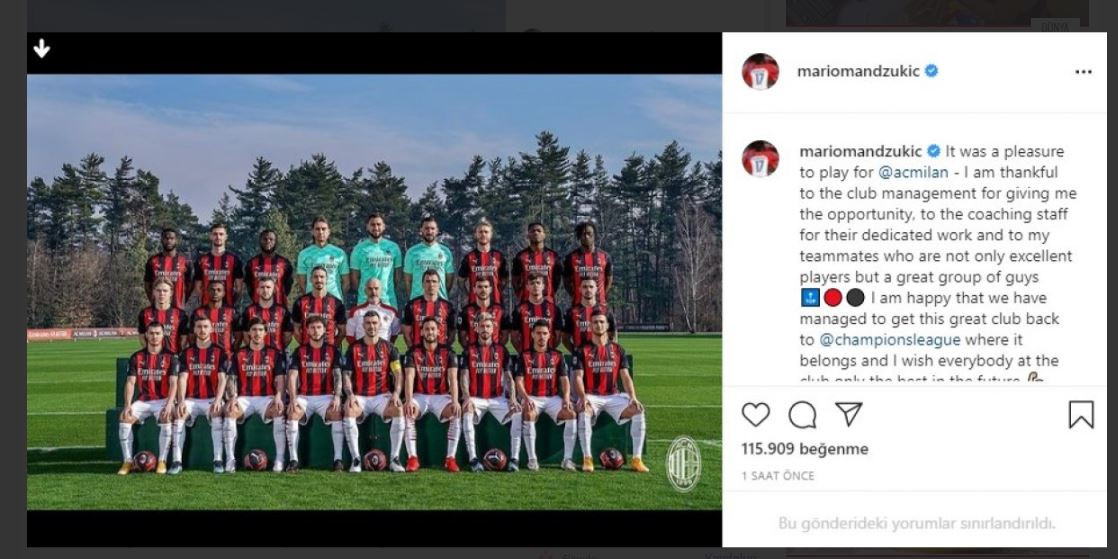The image size is (1118, 559).
Task: Click the white down arrow icon on photo
Action: click(x=41, y=48)
